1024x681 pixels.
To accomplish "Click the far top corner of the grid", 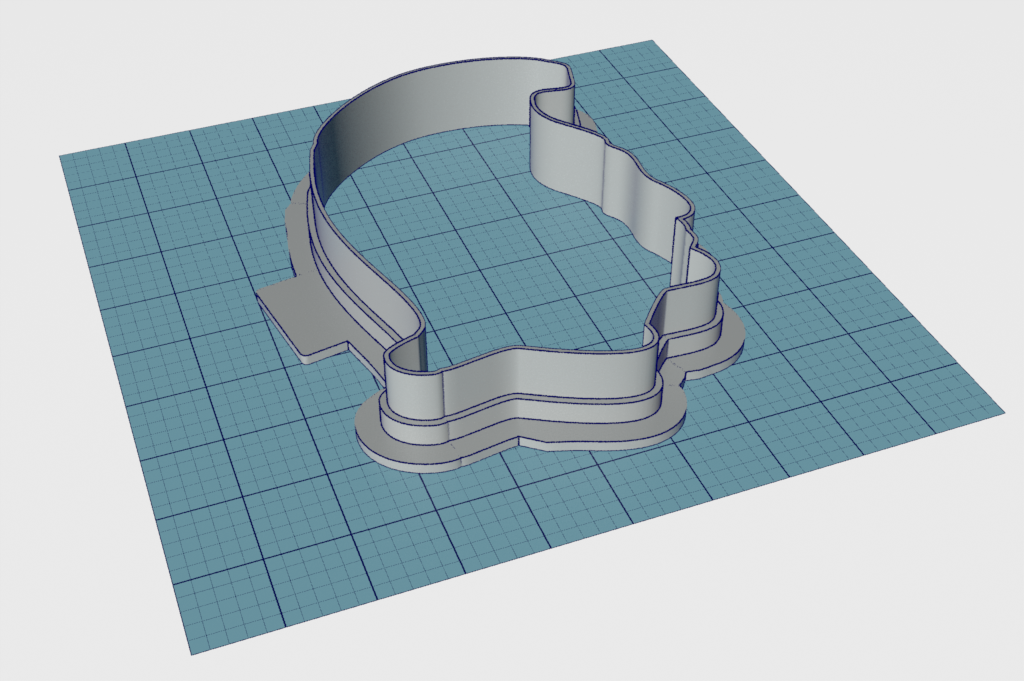I will click(651, 44).
